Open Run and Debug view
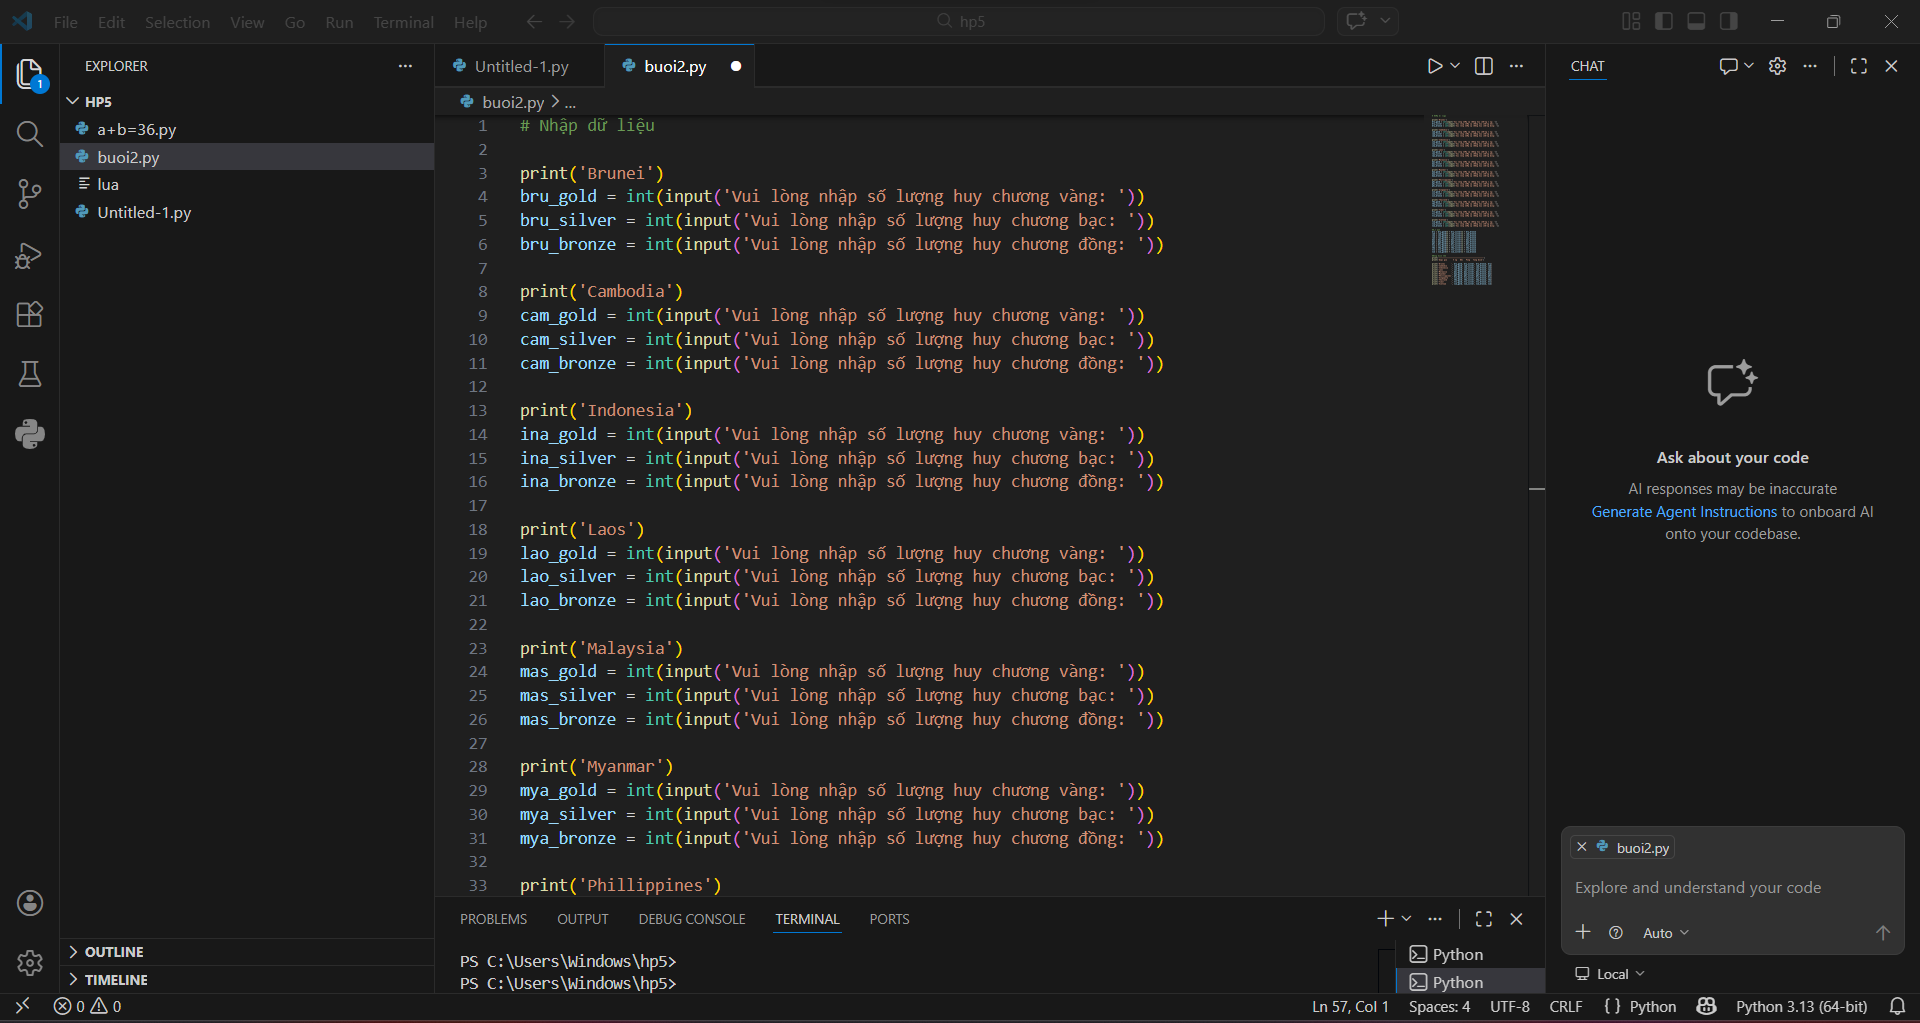Image resolution: width=1920 pixels, height=1023 pixels. pyautogui.click(x=30, y=255)
